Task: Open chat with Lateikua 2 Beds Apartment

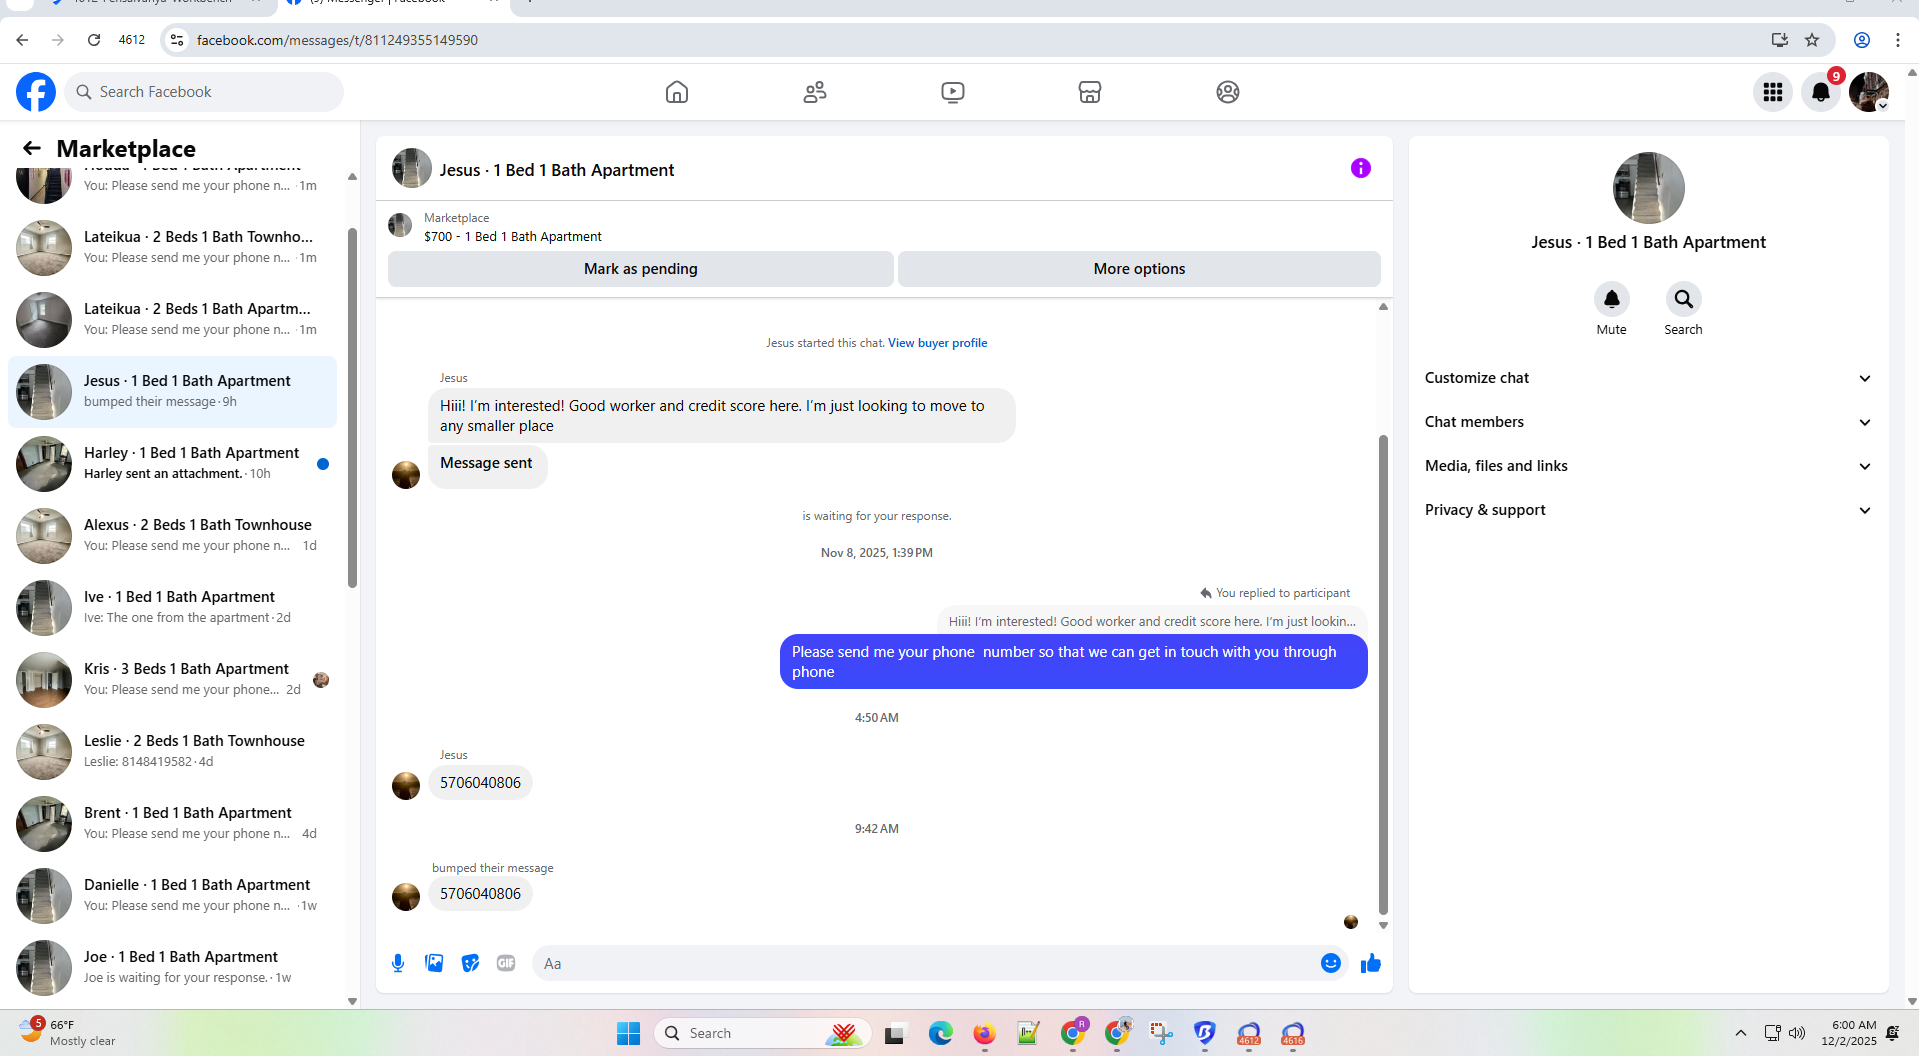Action: (x=172, y=320)
